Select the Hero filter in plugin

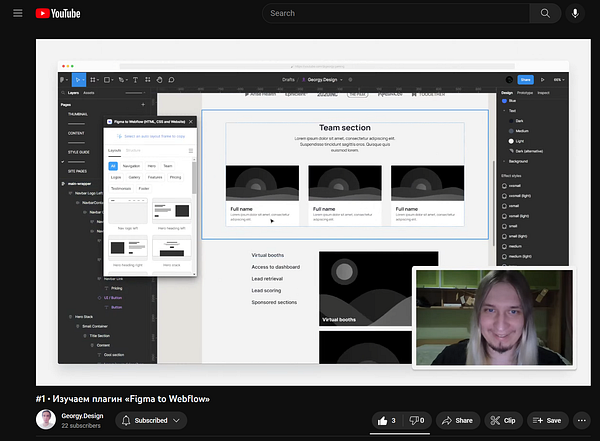(152, 165)
